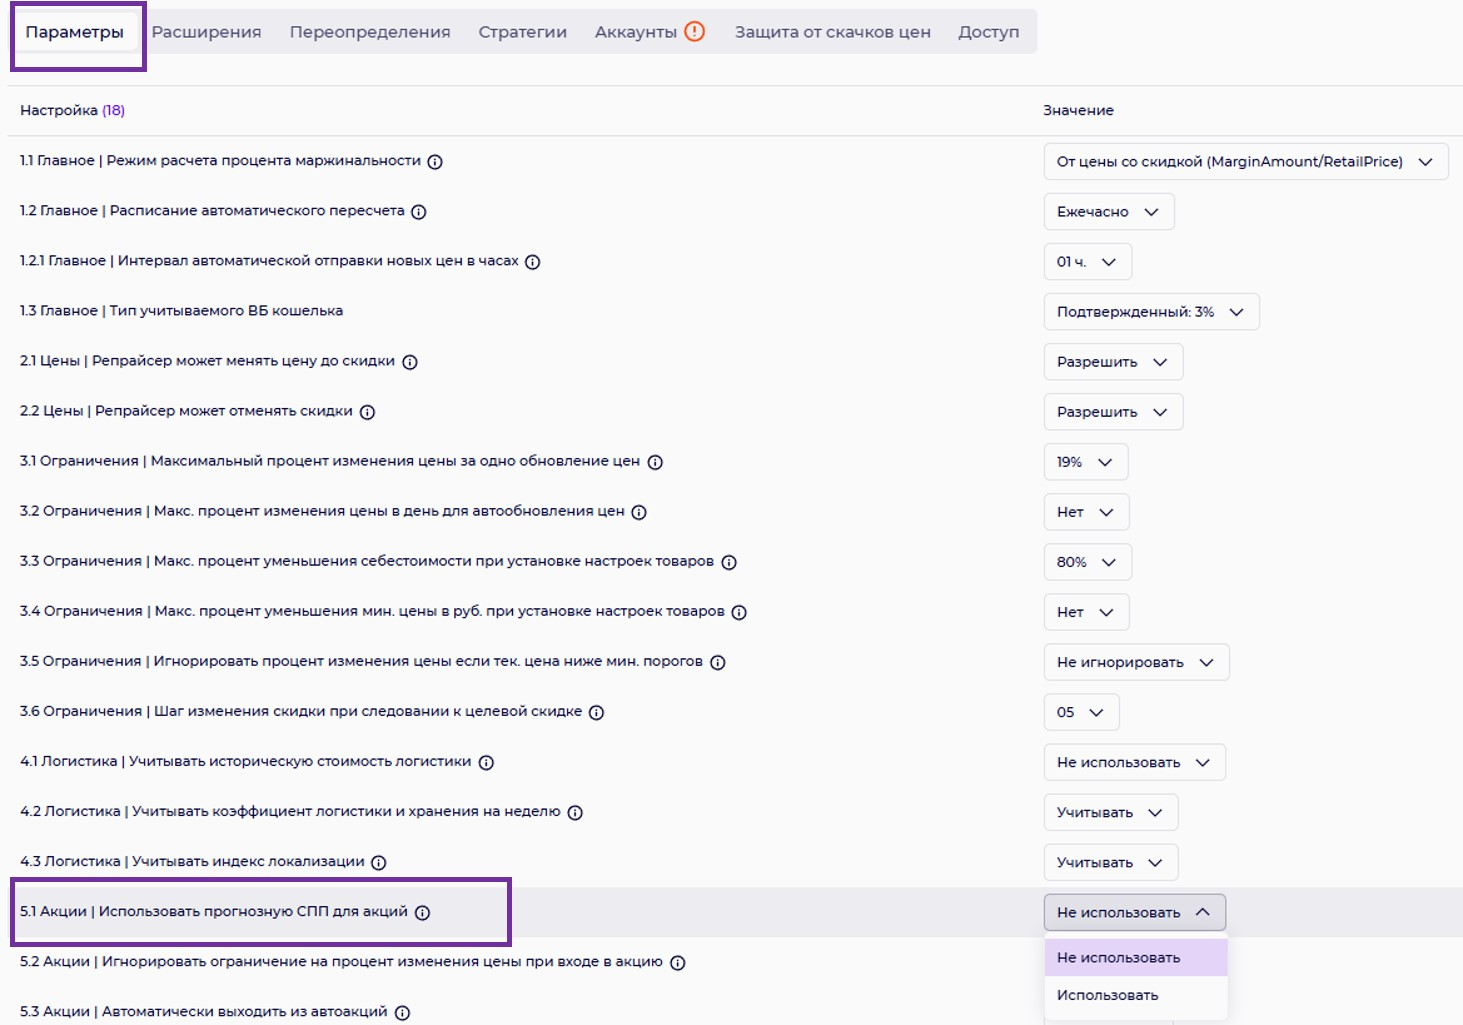Screen dimensions: 1463x1025
Task: Click info icon for 1.2 recalculation schedule
Action: pyautogui.click(x=419, y=212)
